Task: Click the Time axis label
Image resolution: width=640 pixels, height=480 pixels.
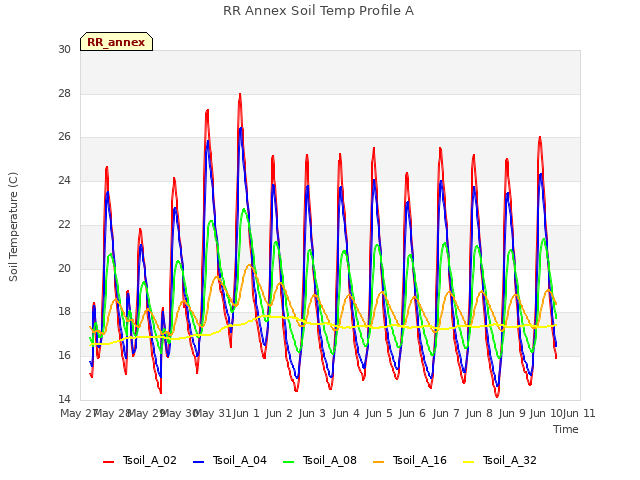Action: 566,429
